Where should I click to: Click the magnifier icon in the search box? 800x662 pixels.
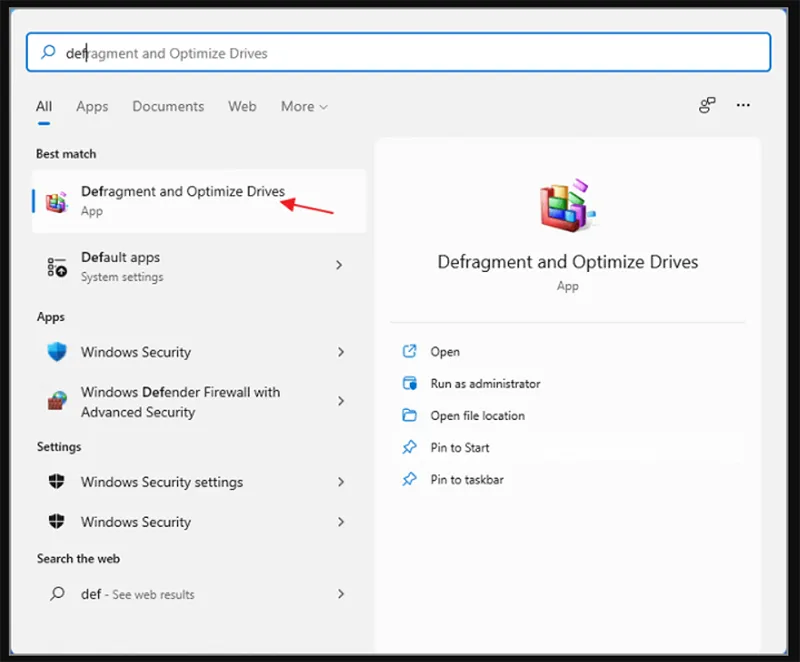click(x=48, y=52)
